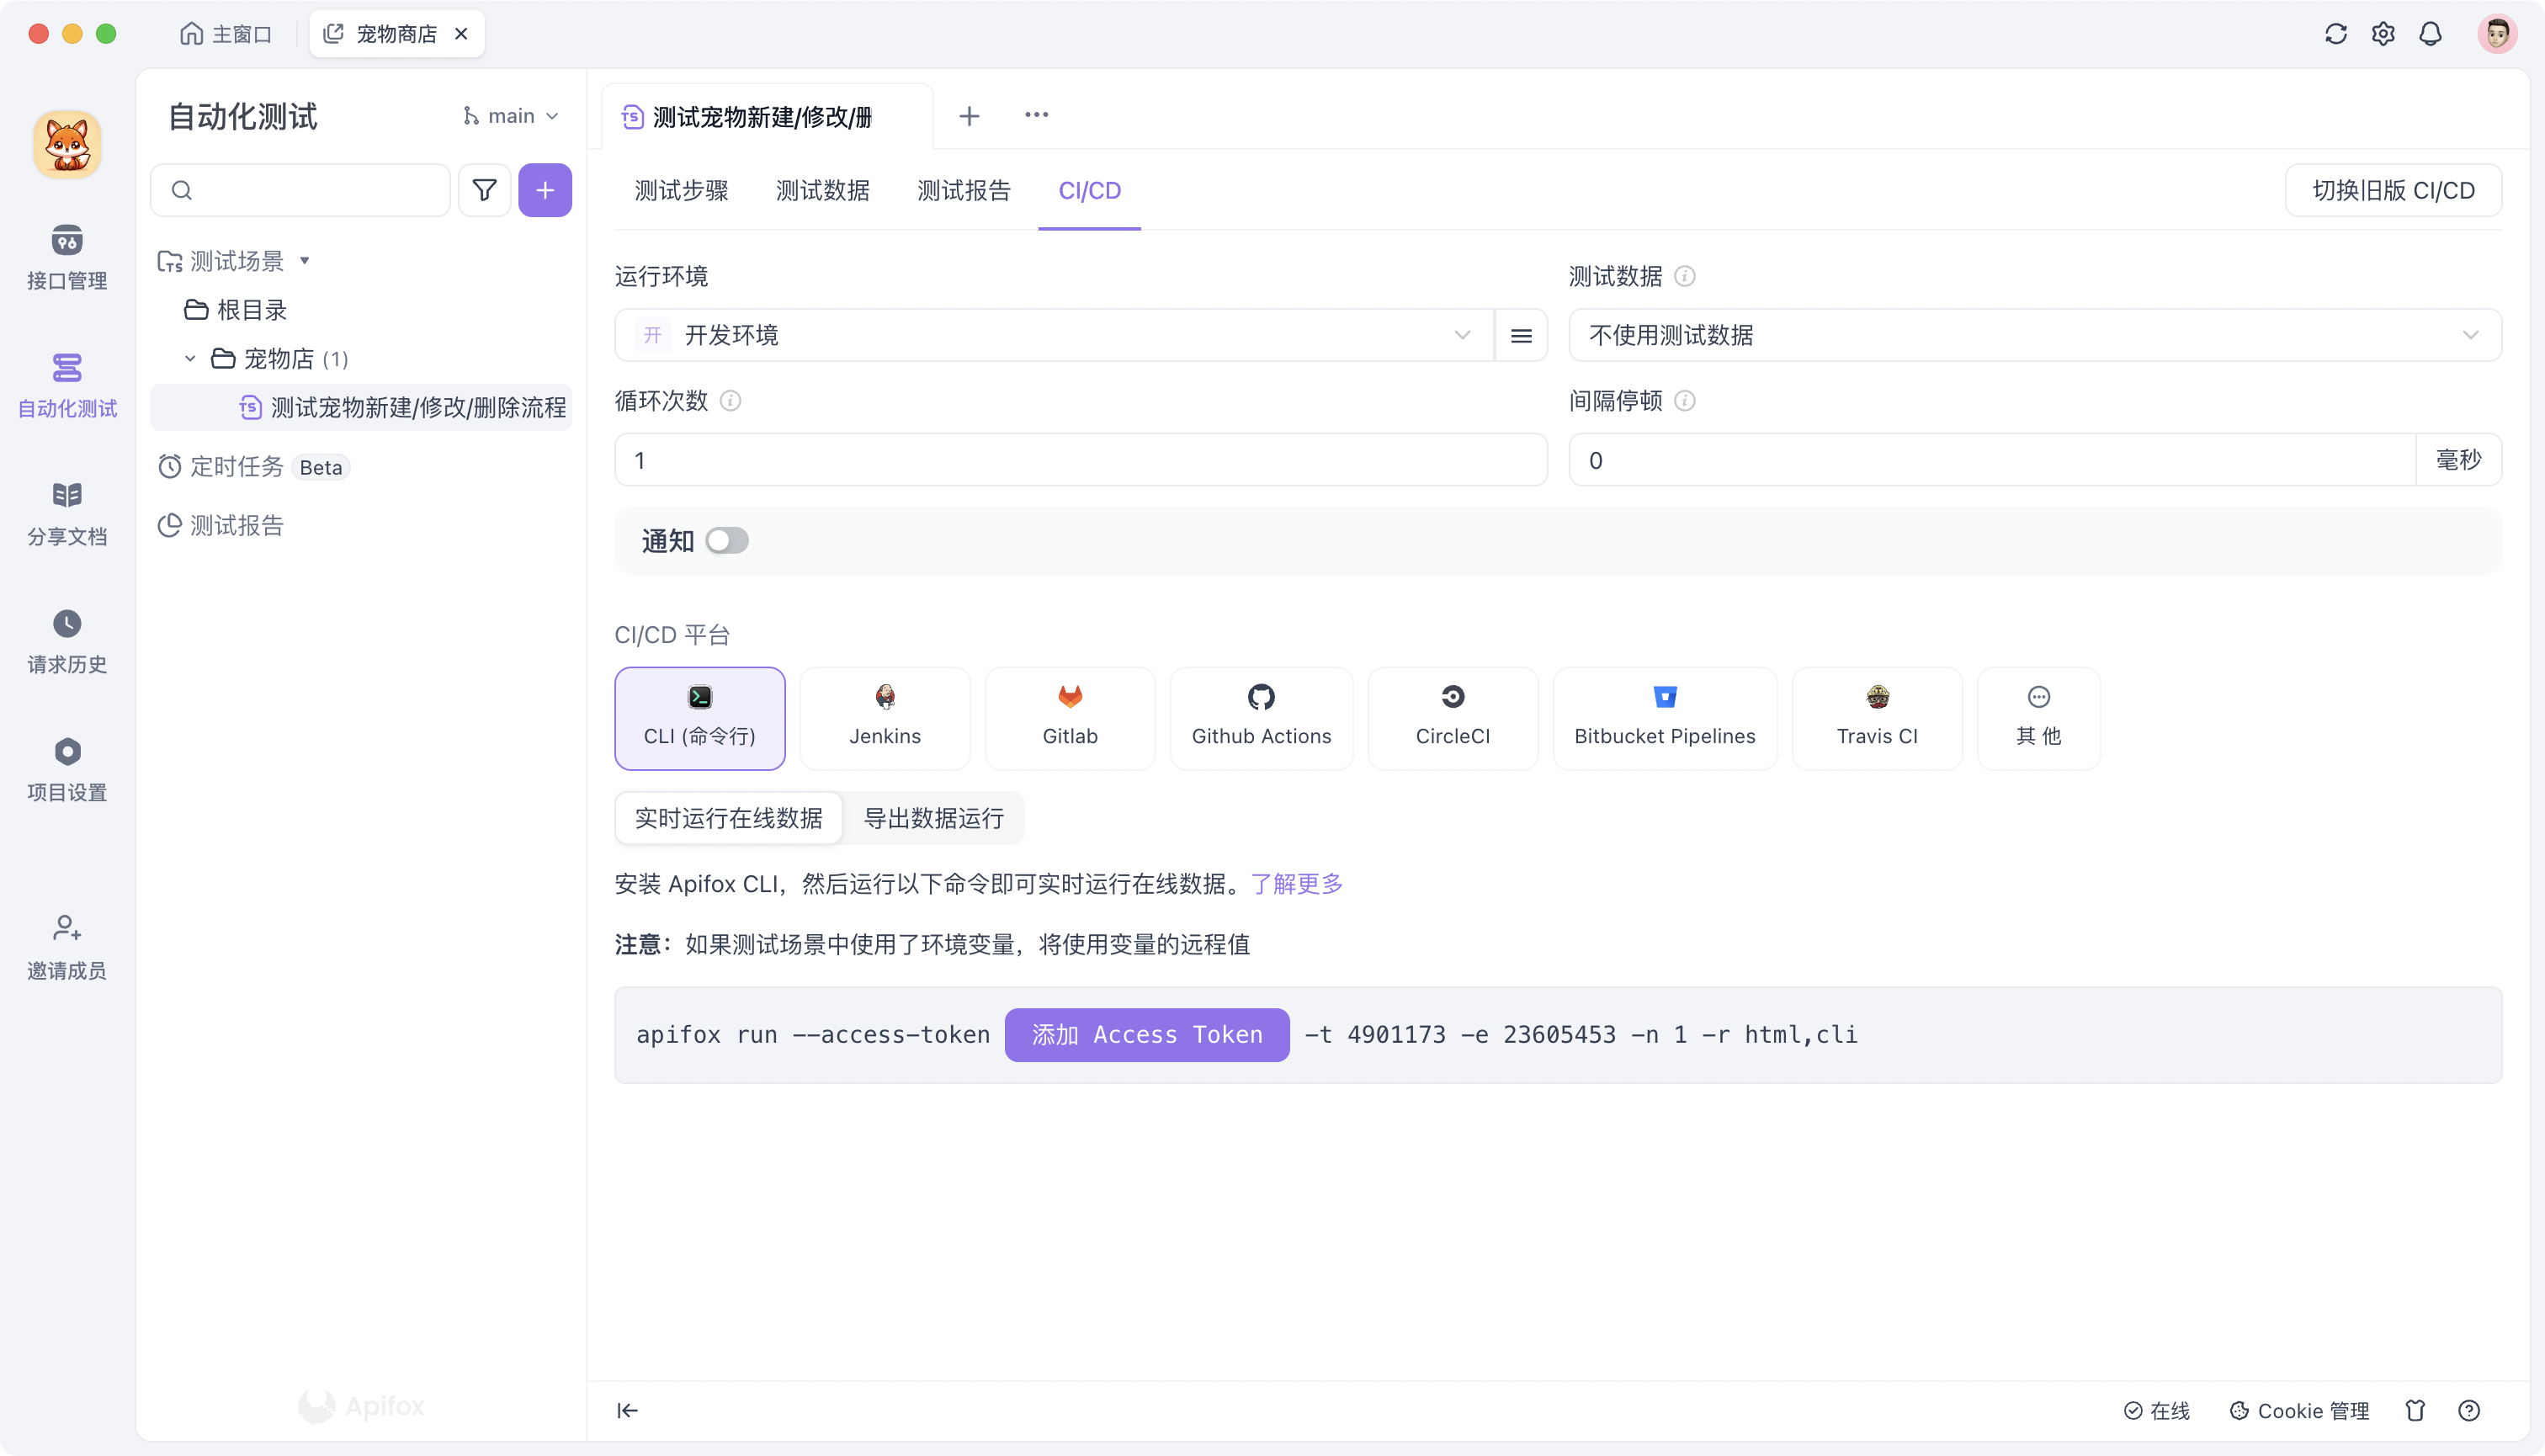Screen dimensions: 2545x1456
Task: Click inside the 循环次数 input field
Action: coord(1080,459)
